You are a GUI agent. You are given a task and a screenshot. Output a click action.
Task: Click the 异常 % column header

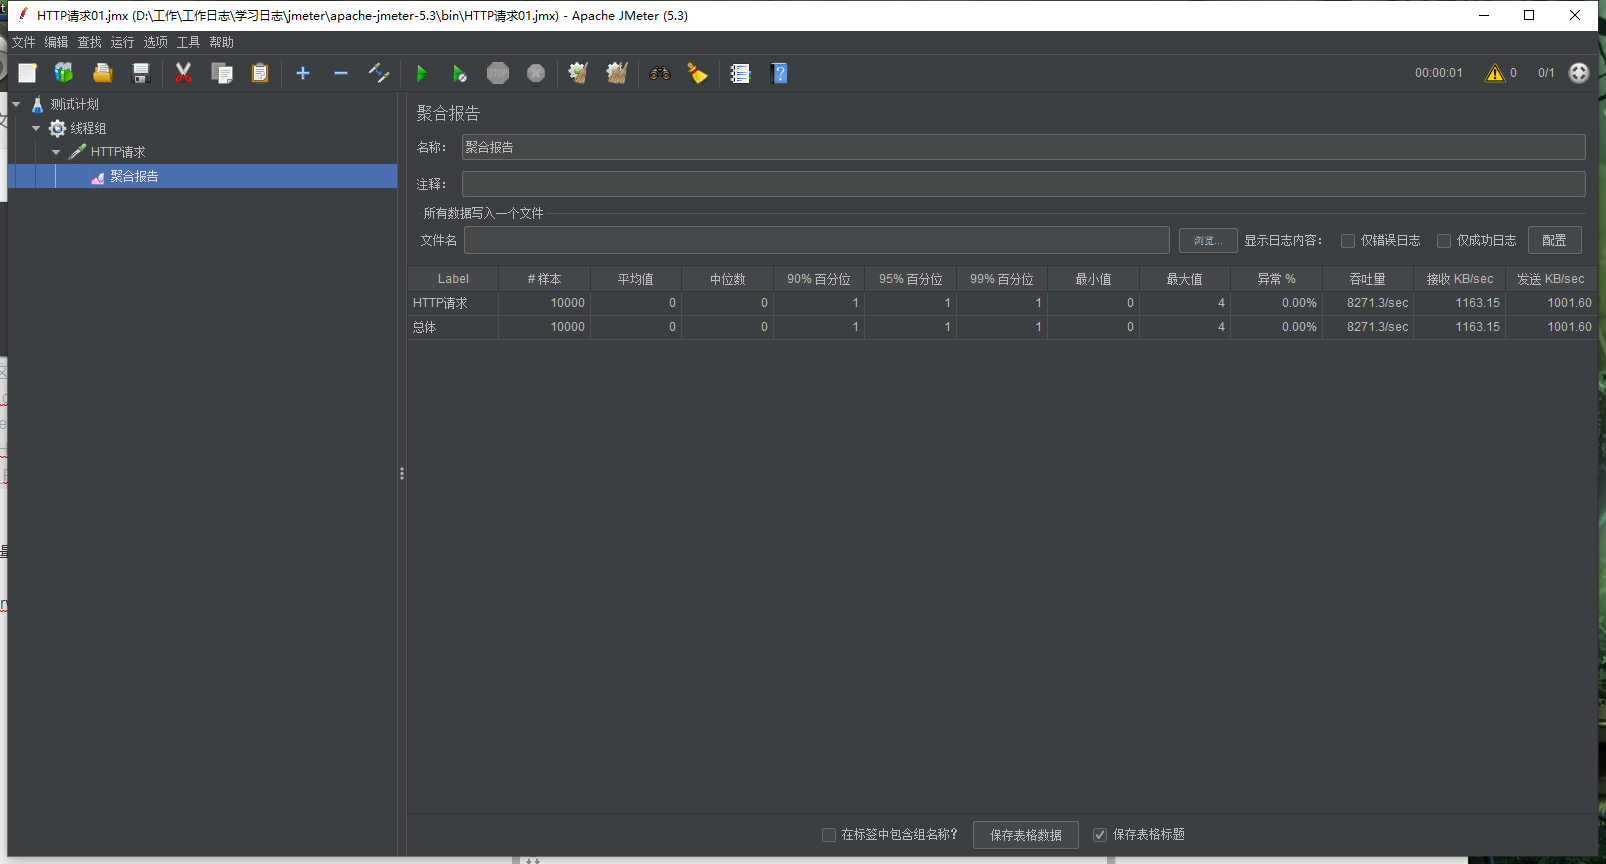[x=1276, y=279]
